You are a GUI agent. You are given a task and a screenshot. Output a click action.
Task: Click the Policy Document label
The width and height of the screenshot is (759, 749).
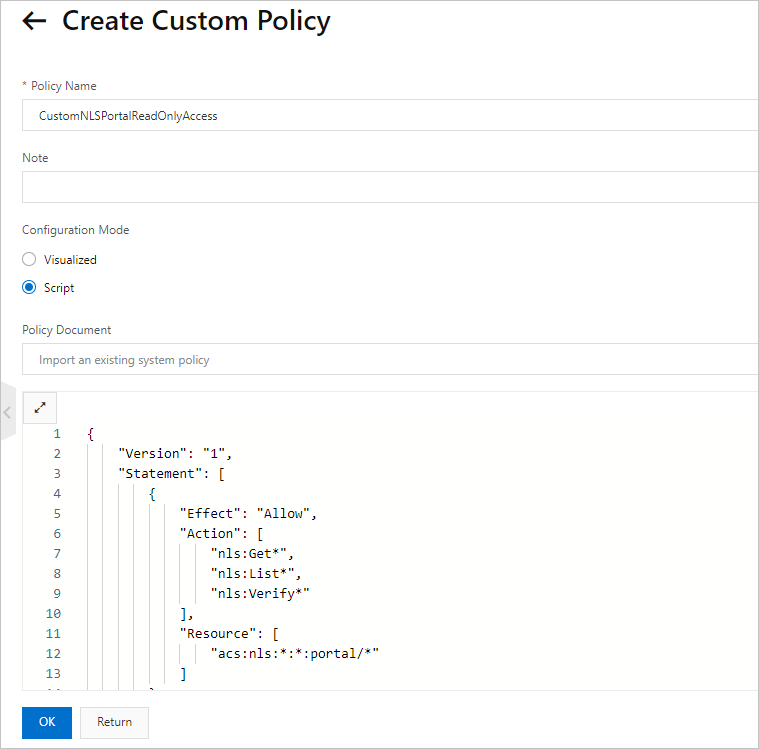pos(66,330)
